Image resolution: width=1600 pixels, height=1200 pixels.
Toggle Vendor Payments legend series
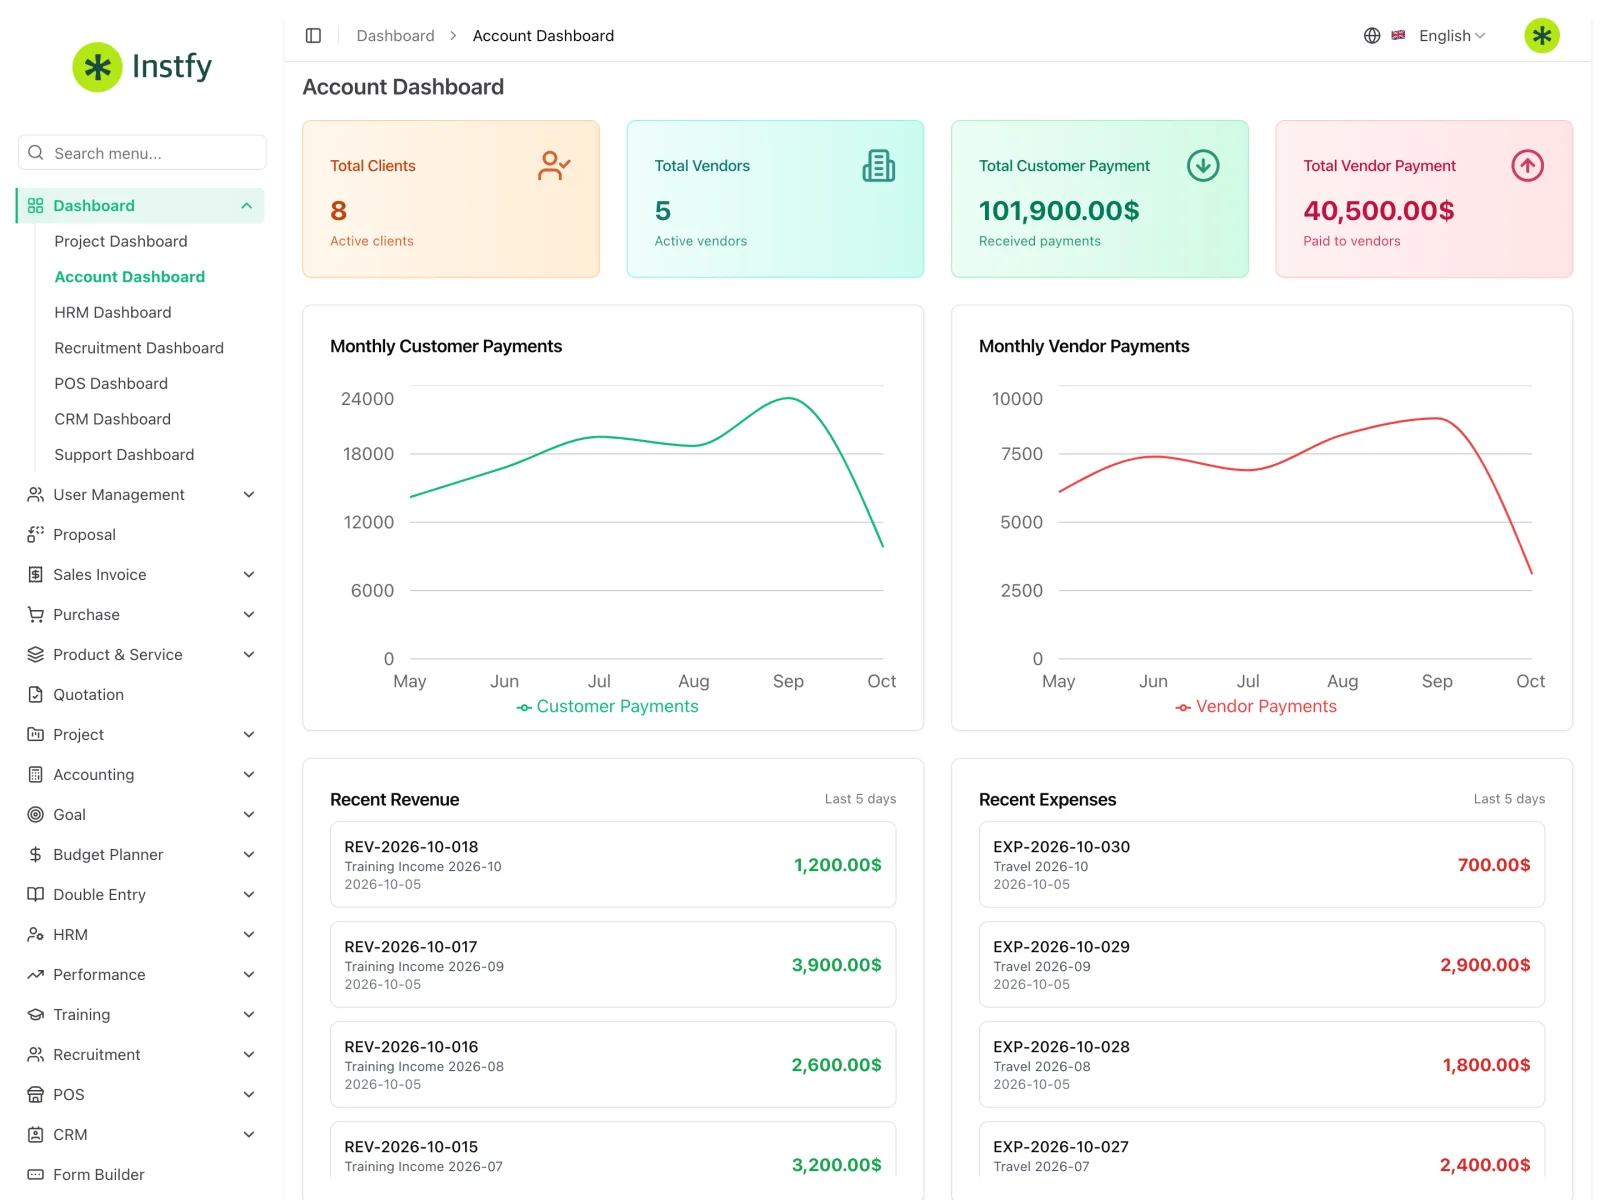pos(1256,707)
